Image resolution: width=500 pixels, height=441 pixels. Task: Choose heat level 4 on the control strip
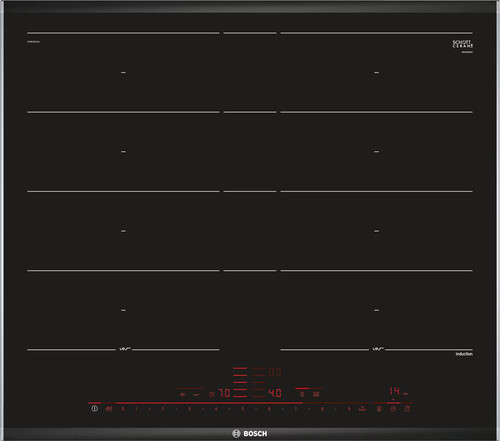pos(216,409)
